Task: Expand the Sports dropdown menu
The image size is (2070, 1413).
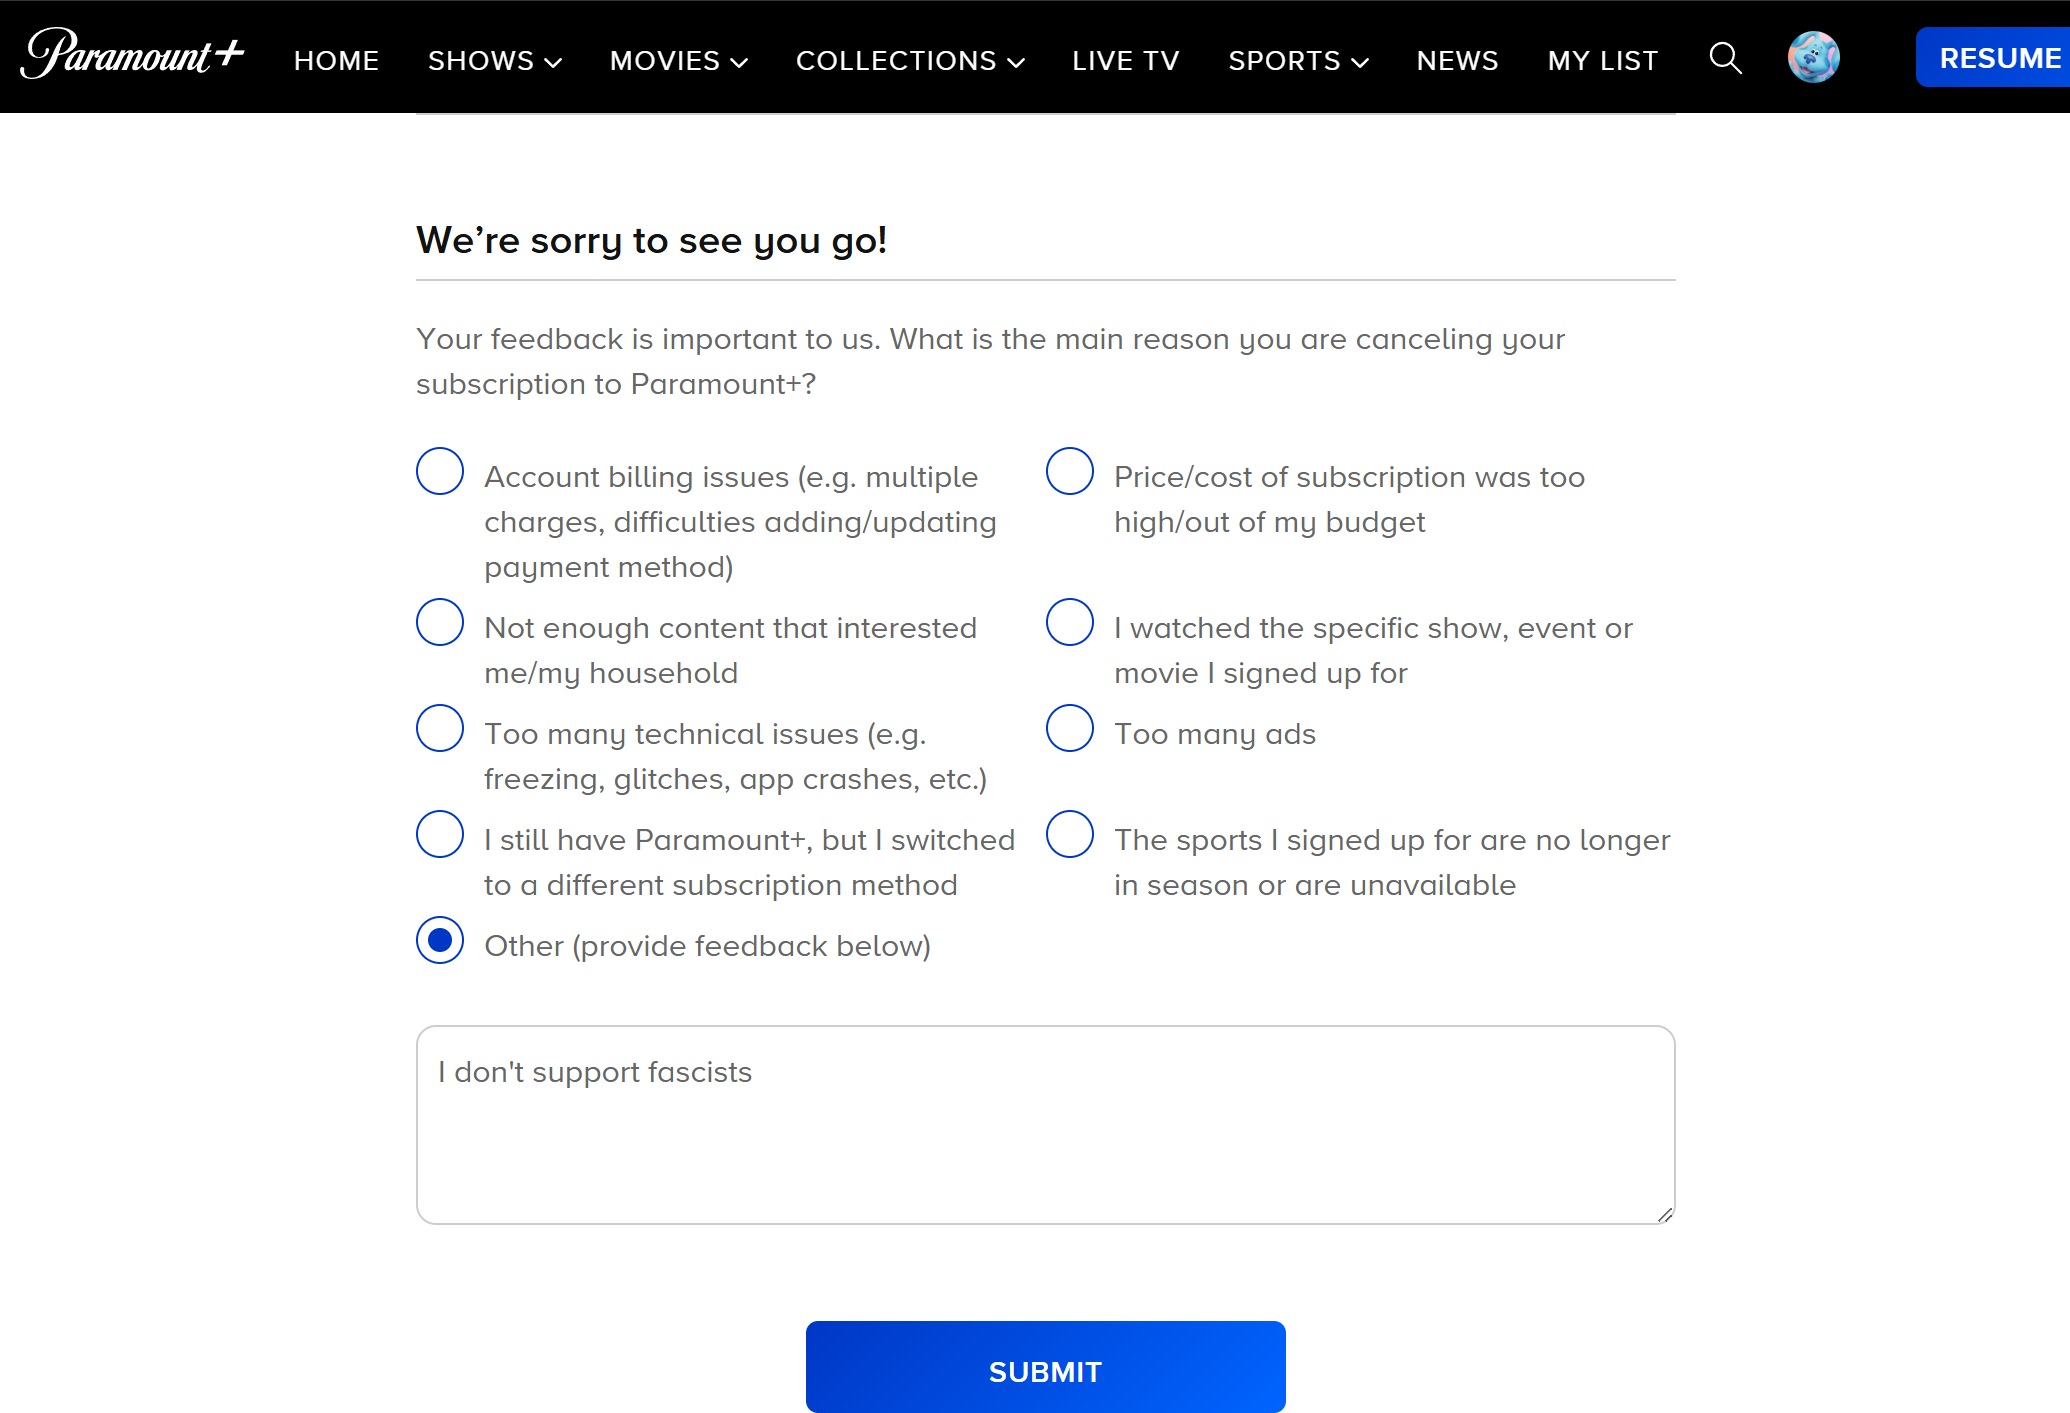Action: (x=1298, y=61)
